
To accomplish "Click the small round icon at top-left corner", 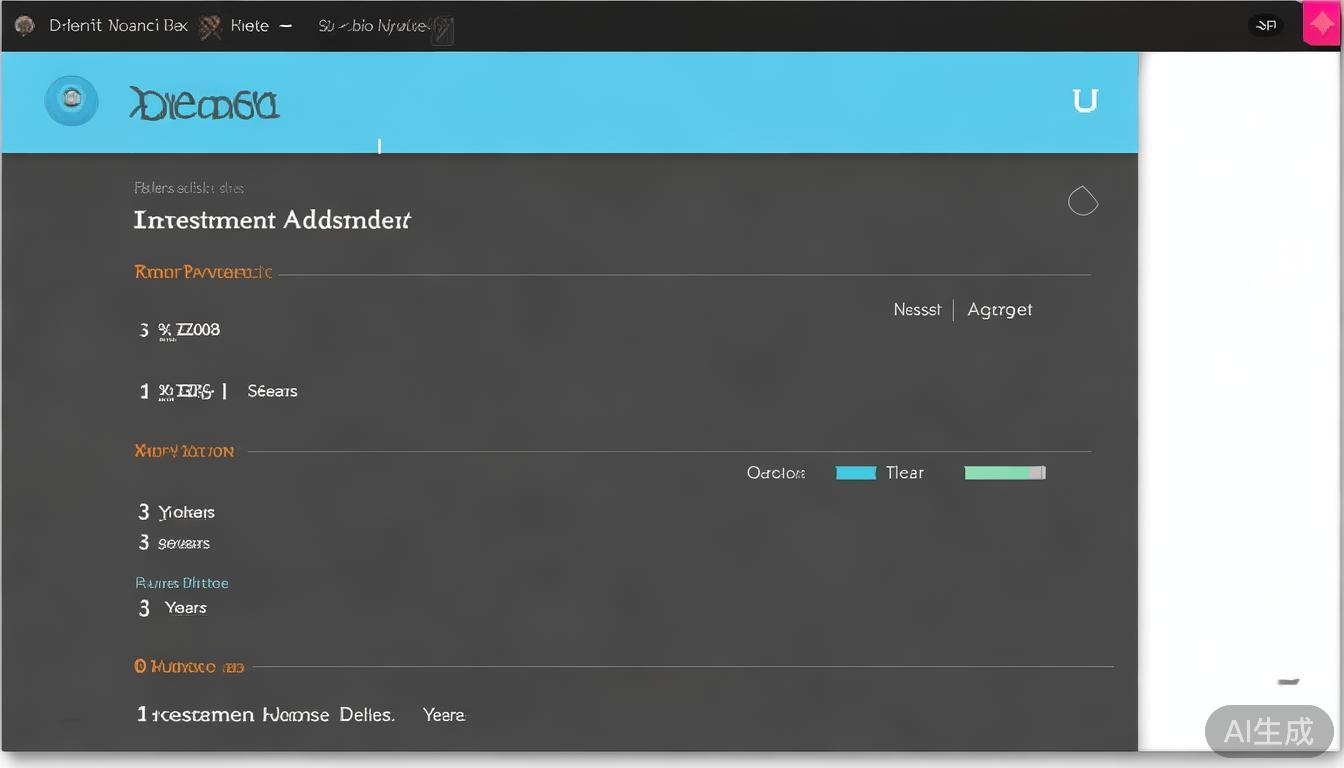I will click(25, 26).
